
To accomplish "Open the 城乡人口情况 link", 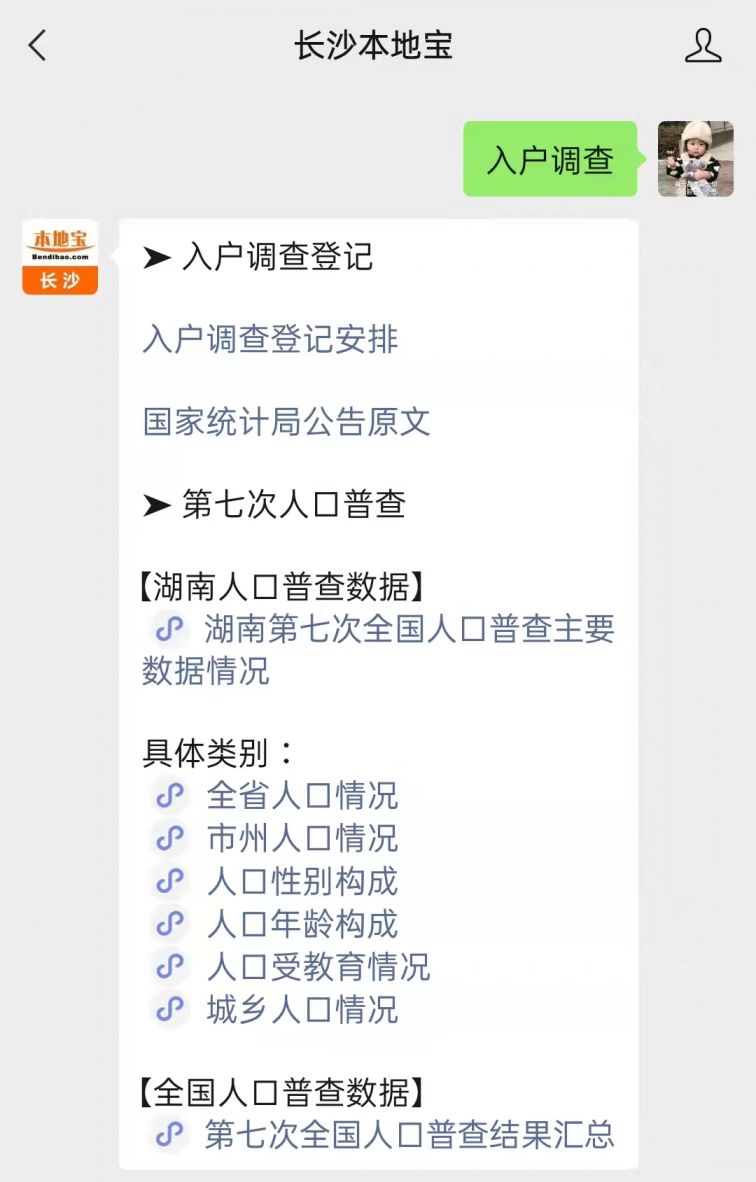I will pos(302,1010).
